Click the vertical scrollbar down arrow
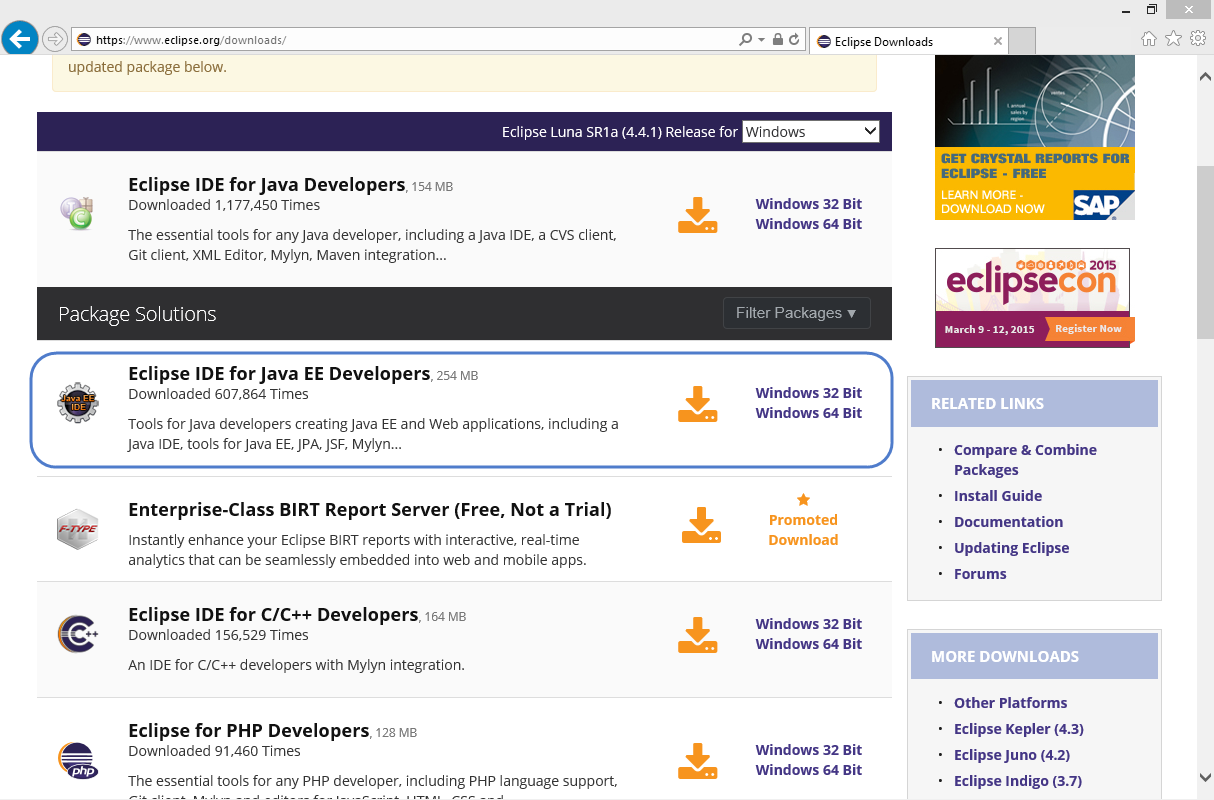1214x800 pixels. [x=1205, y=777]
